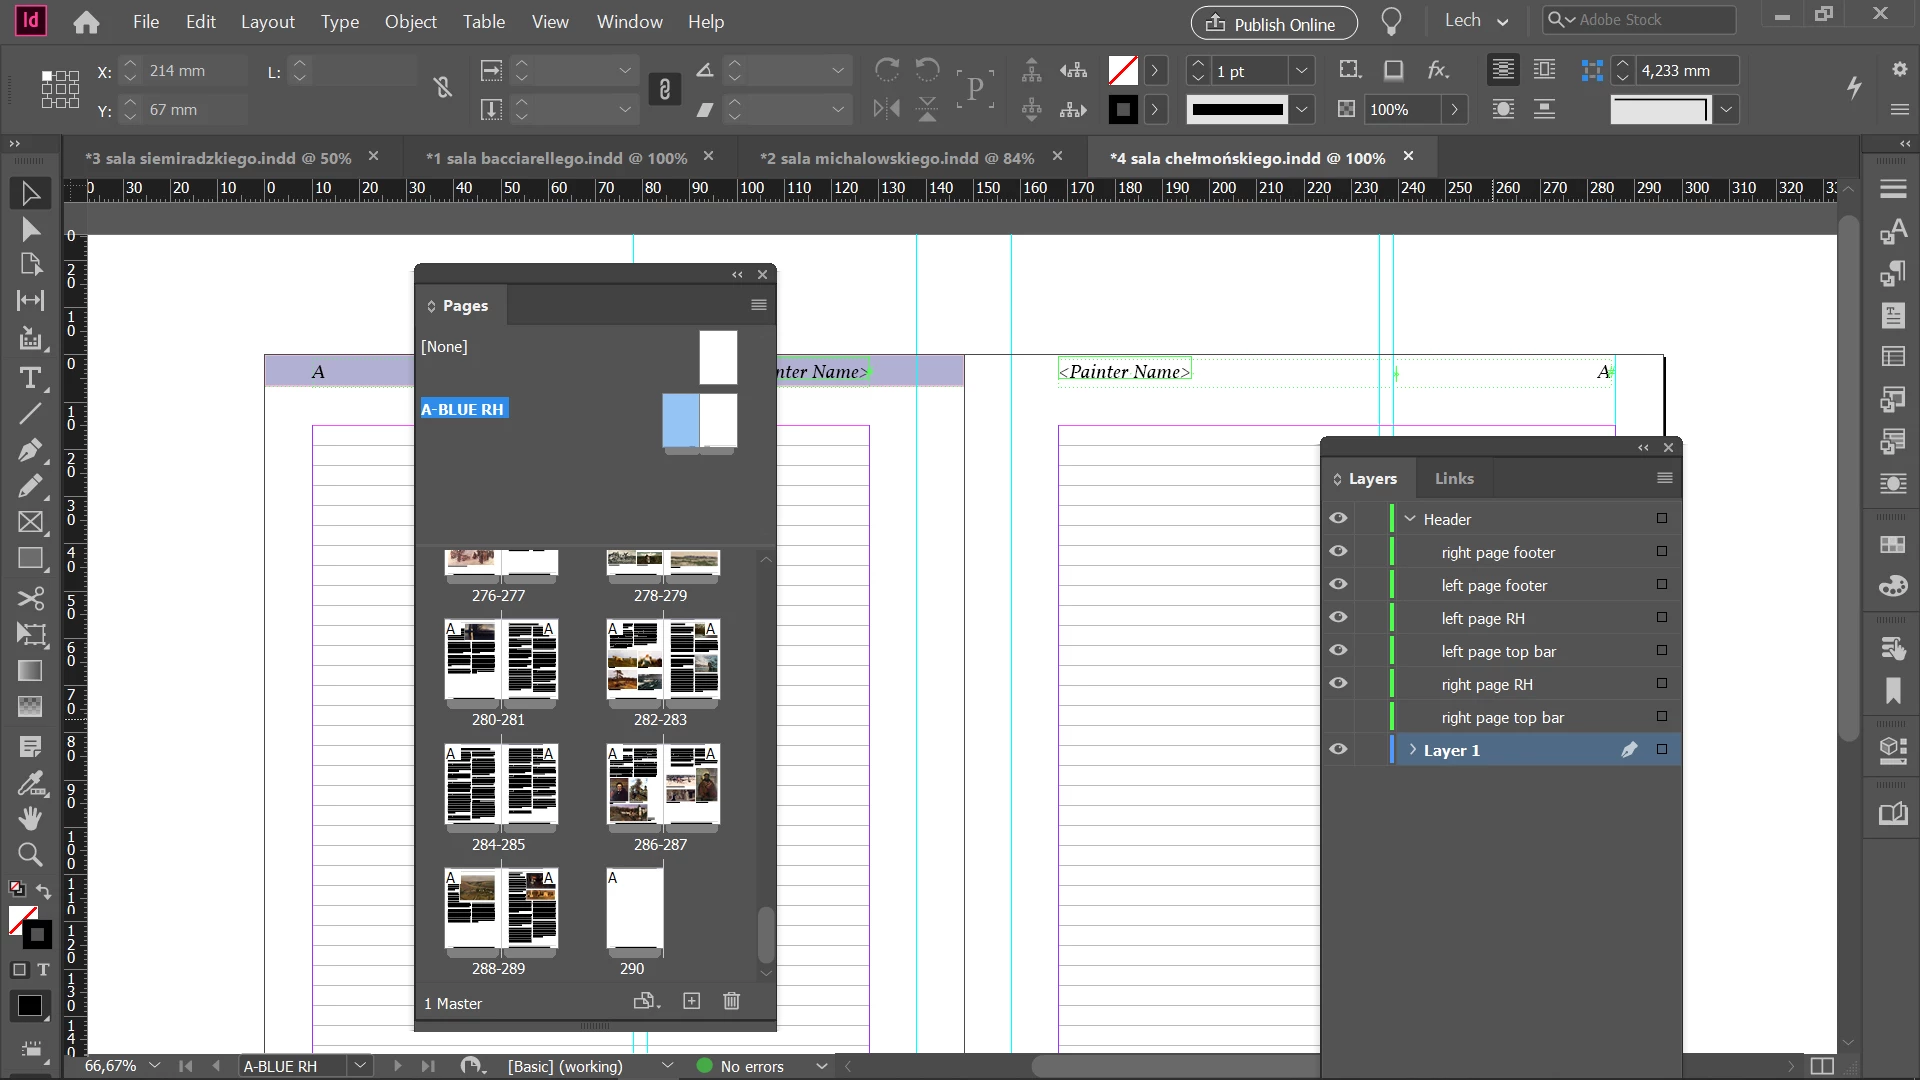Select the Hand tool
1920x1080 pixels.
(30, 819)
